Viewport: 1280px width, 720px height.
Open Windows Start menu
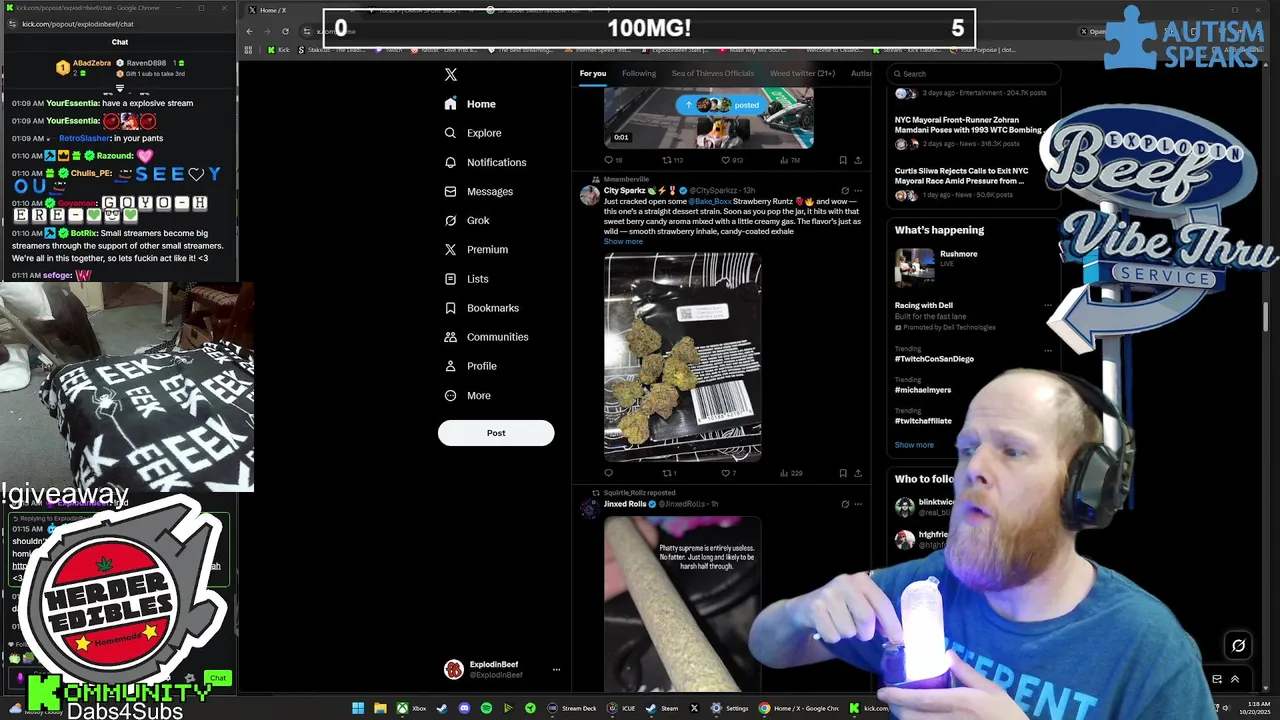pyautogui.click(x=358, y=708)
